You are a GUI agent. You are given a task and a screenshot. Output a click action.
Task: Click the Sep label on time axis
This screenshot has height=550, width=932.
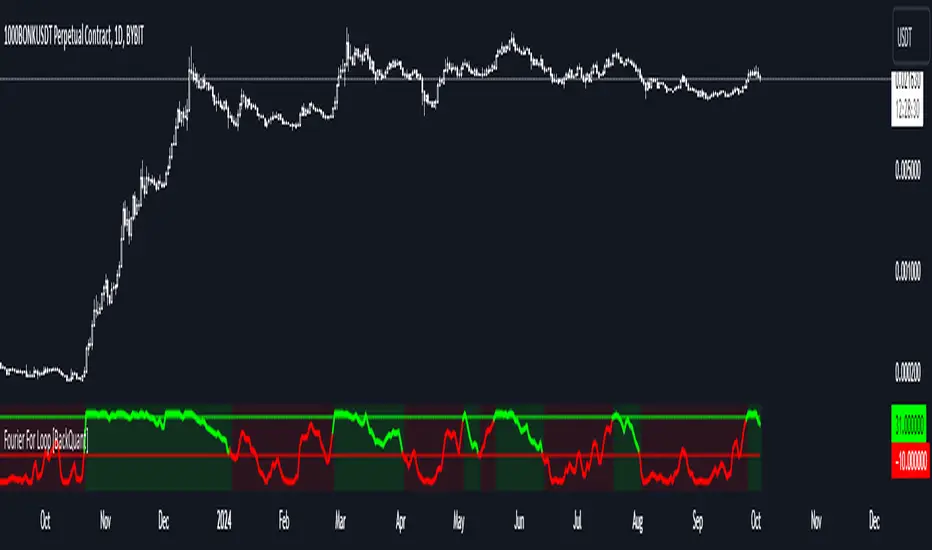tap(698, 521)
